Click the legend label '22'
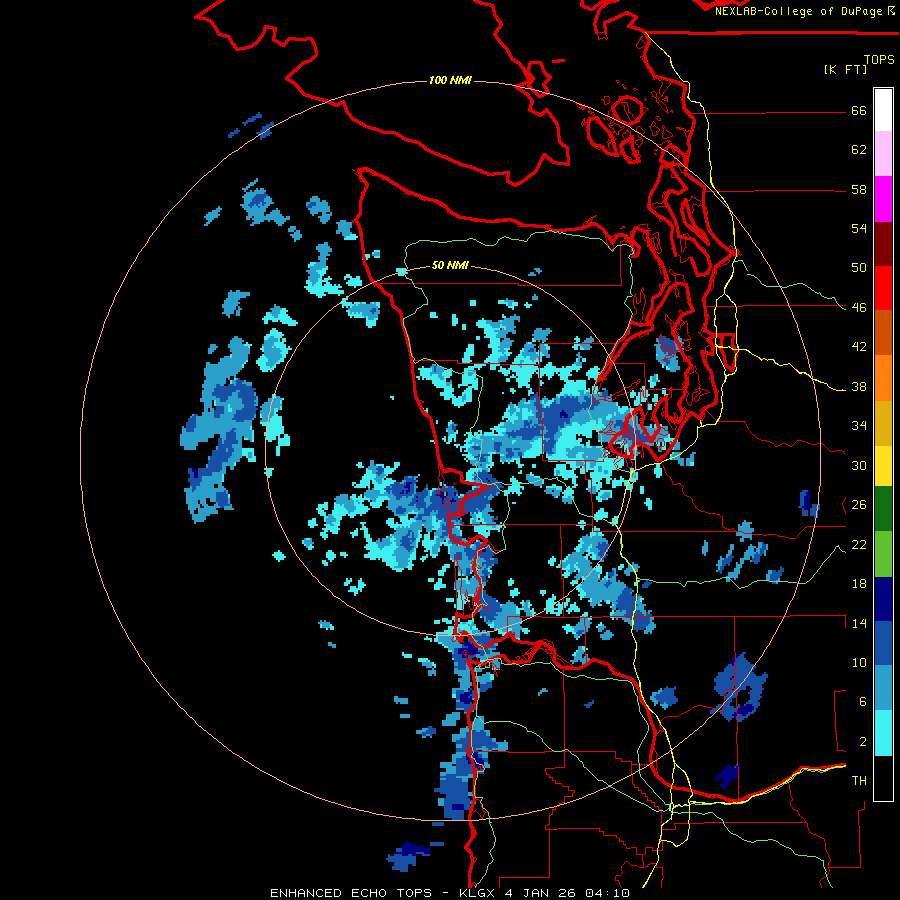The image size is (900, 900). click(x=859, y=545)
